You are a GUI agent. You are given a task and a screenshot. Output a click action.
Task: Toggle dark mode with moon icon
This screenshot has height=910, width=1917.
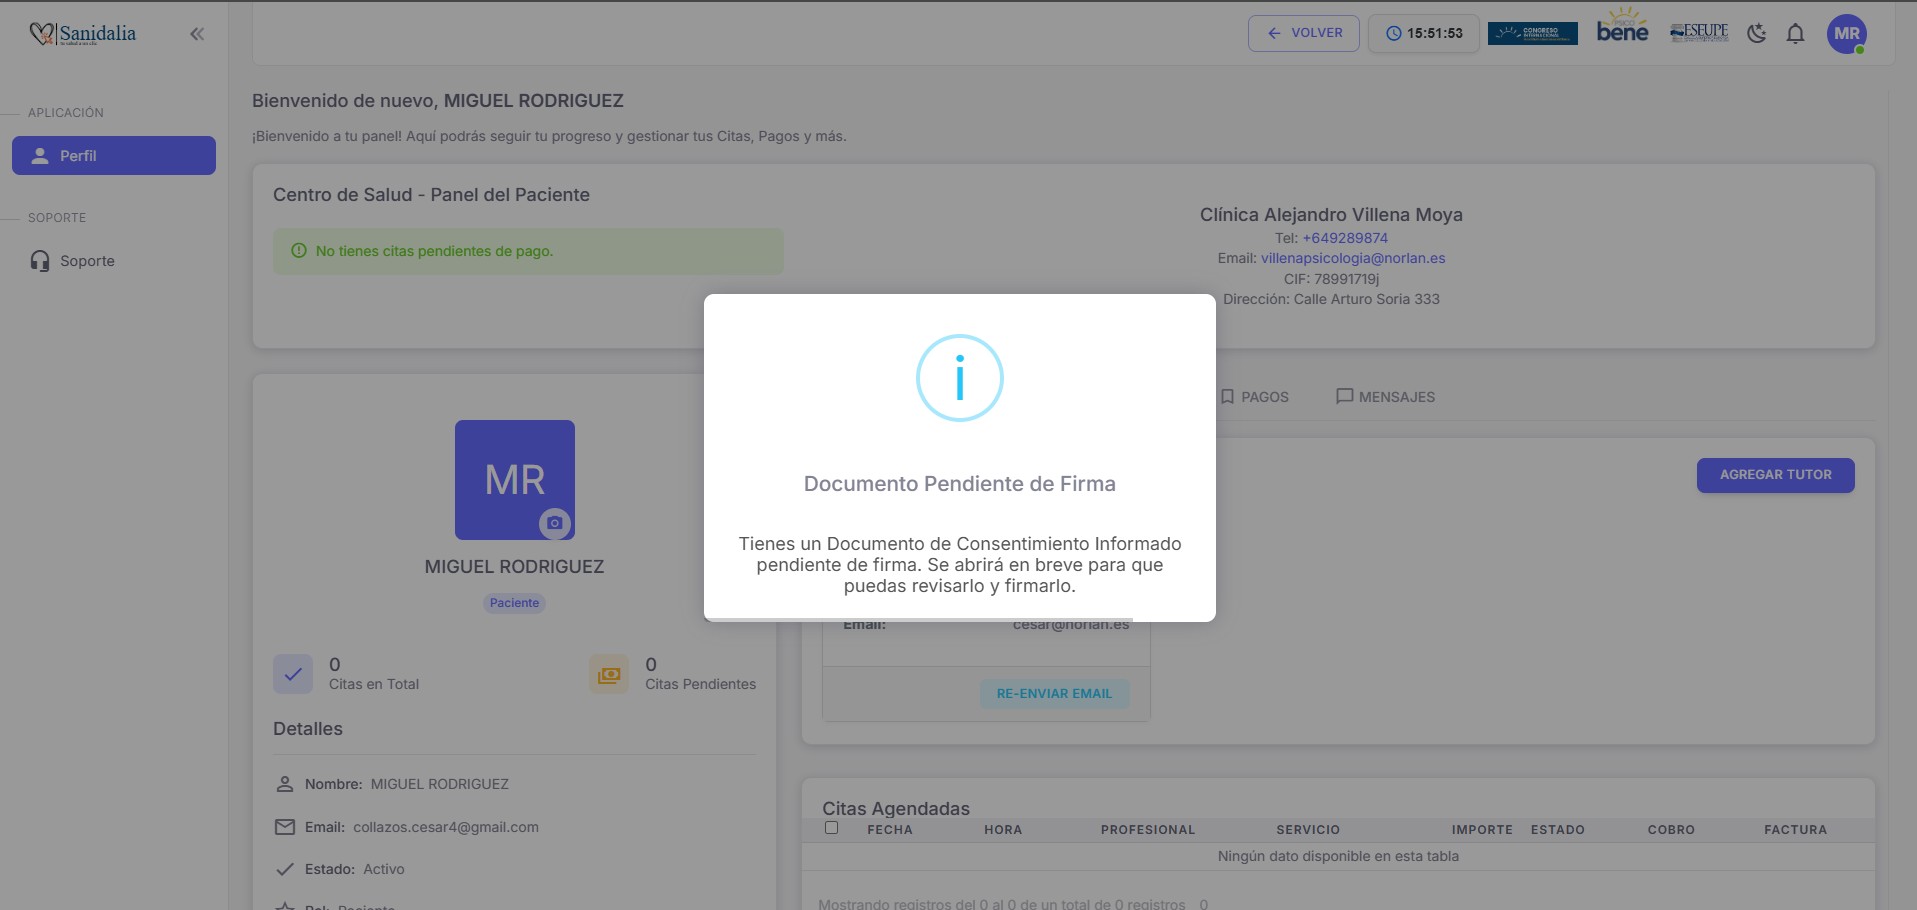pyautogui.click(x=1756, y=33)
